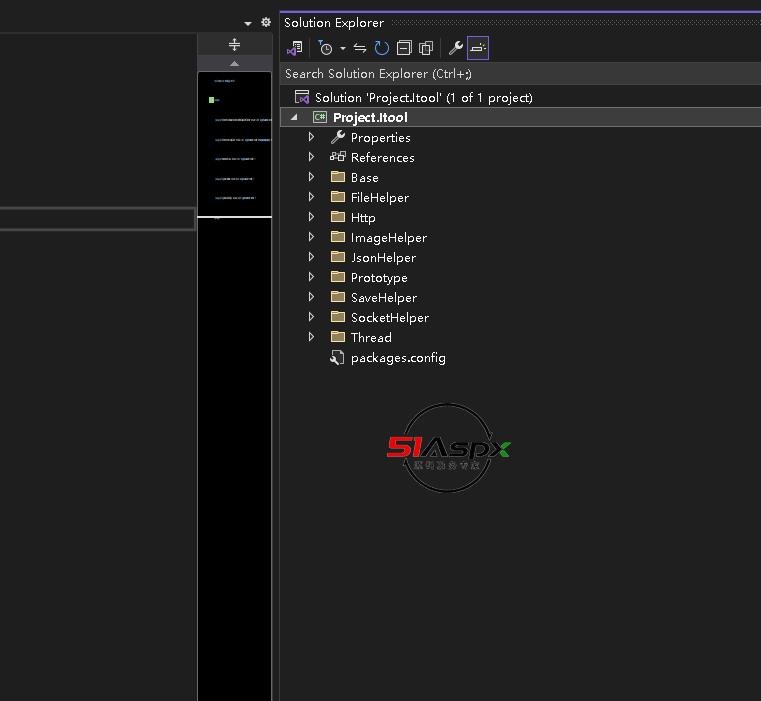Select Solution 'Project.Itool' root node
761x701 pixels.
[423, 97]
